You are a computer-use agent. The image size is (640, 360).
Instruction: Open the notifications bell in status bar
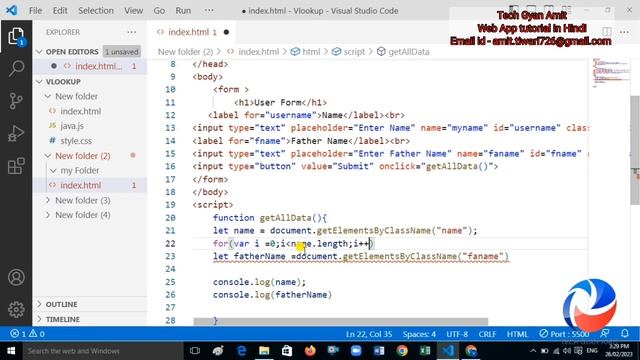624,334
